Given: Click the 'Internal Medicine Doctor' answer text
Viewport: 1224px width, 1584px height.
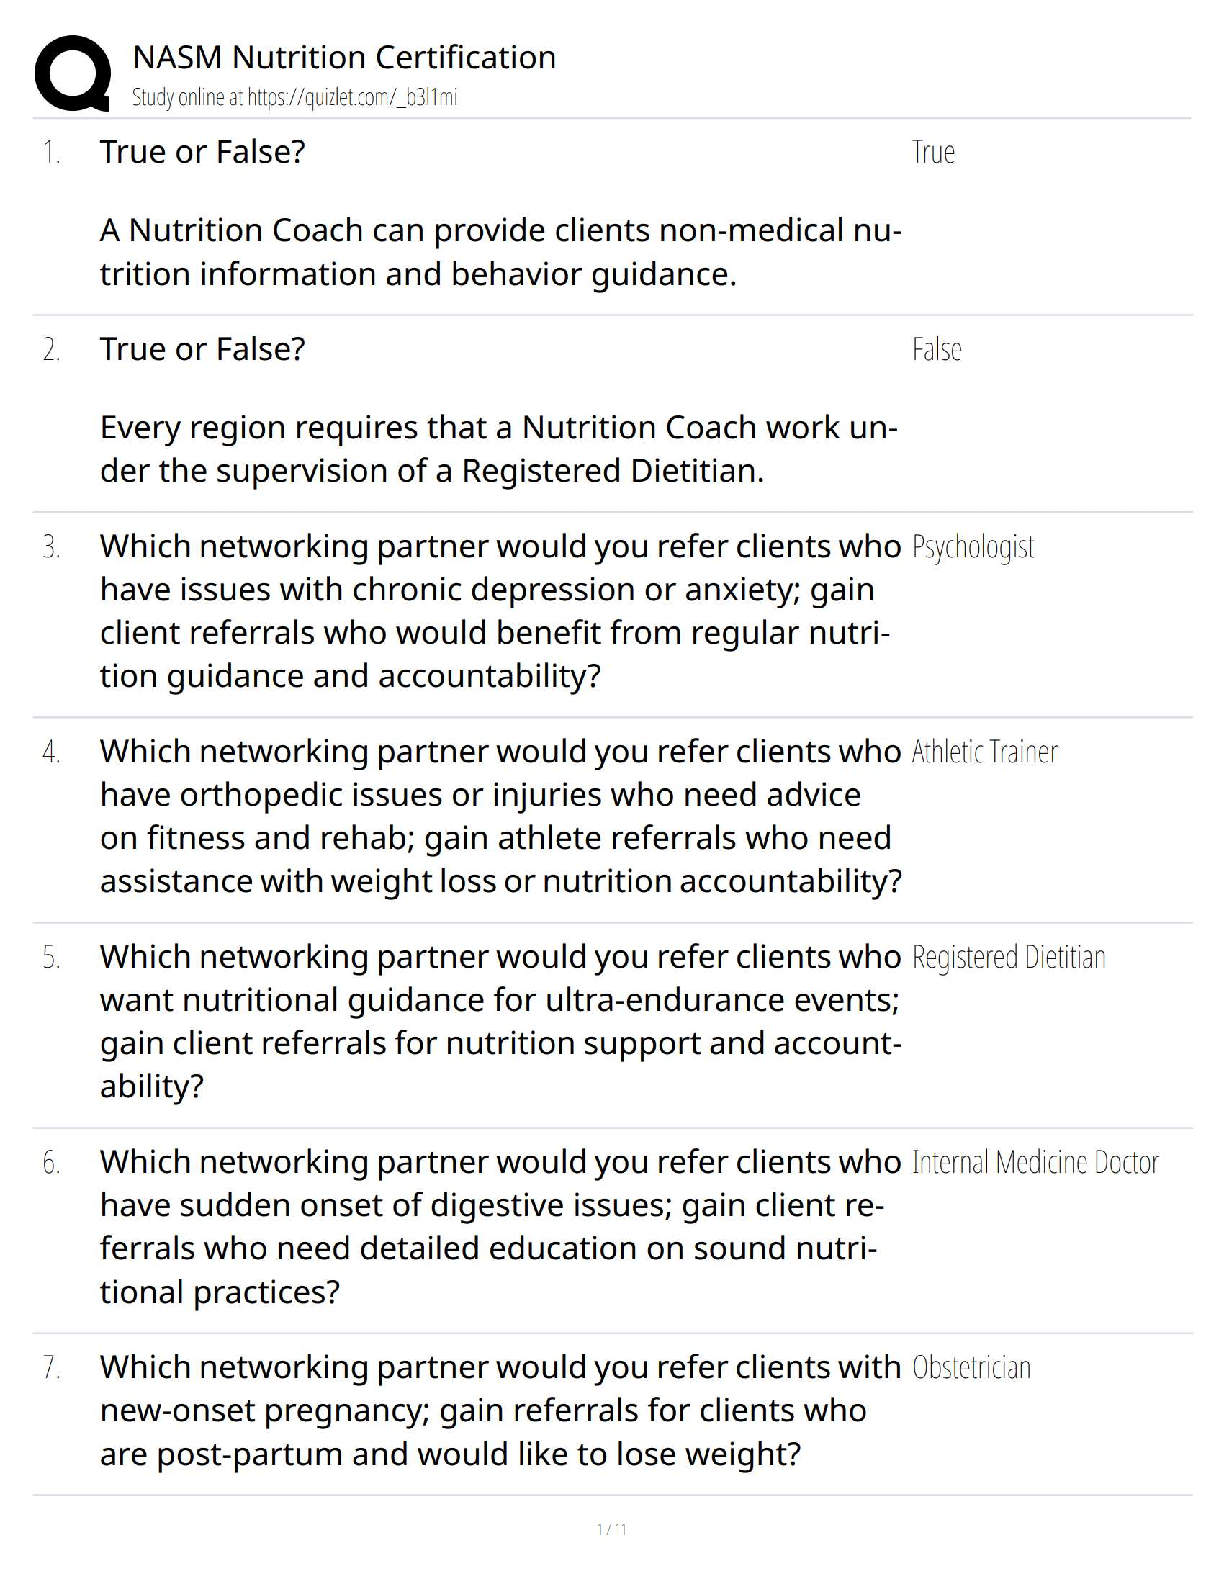Looking at the screenshot, I should (x=1035, y=1162).
